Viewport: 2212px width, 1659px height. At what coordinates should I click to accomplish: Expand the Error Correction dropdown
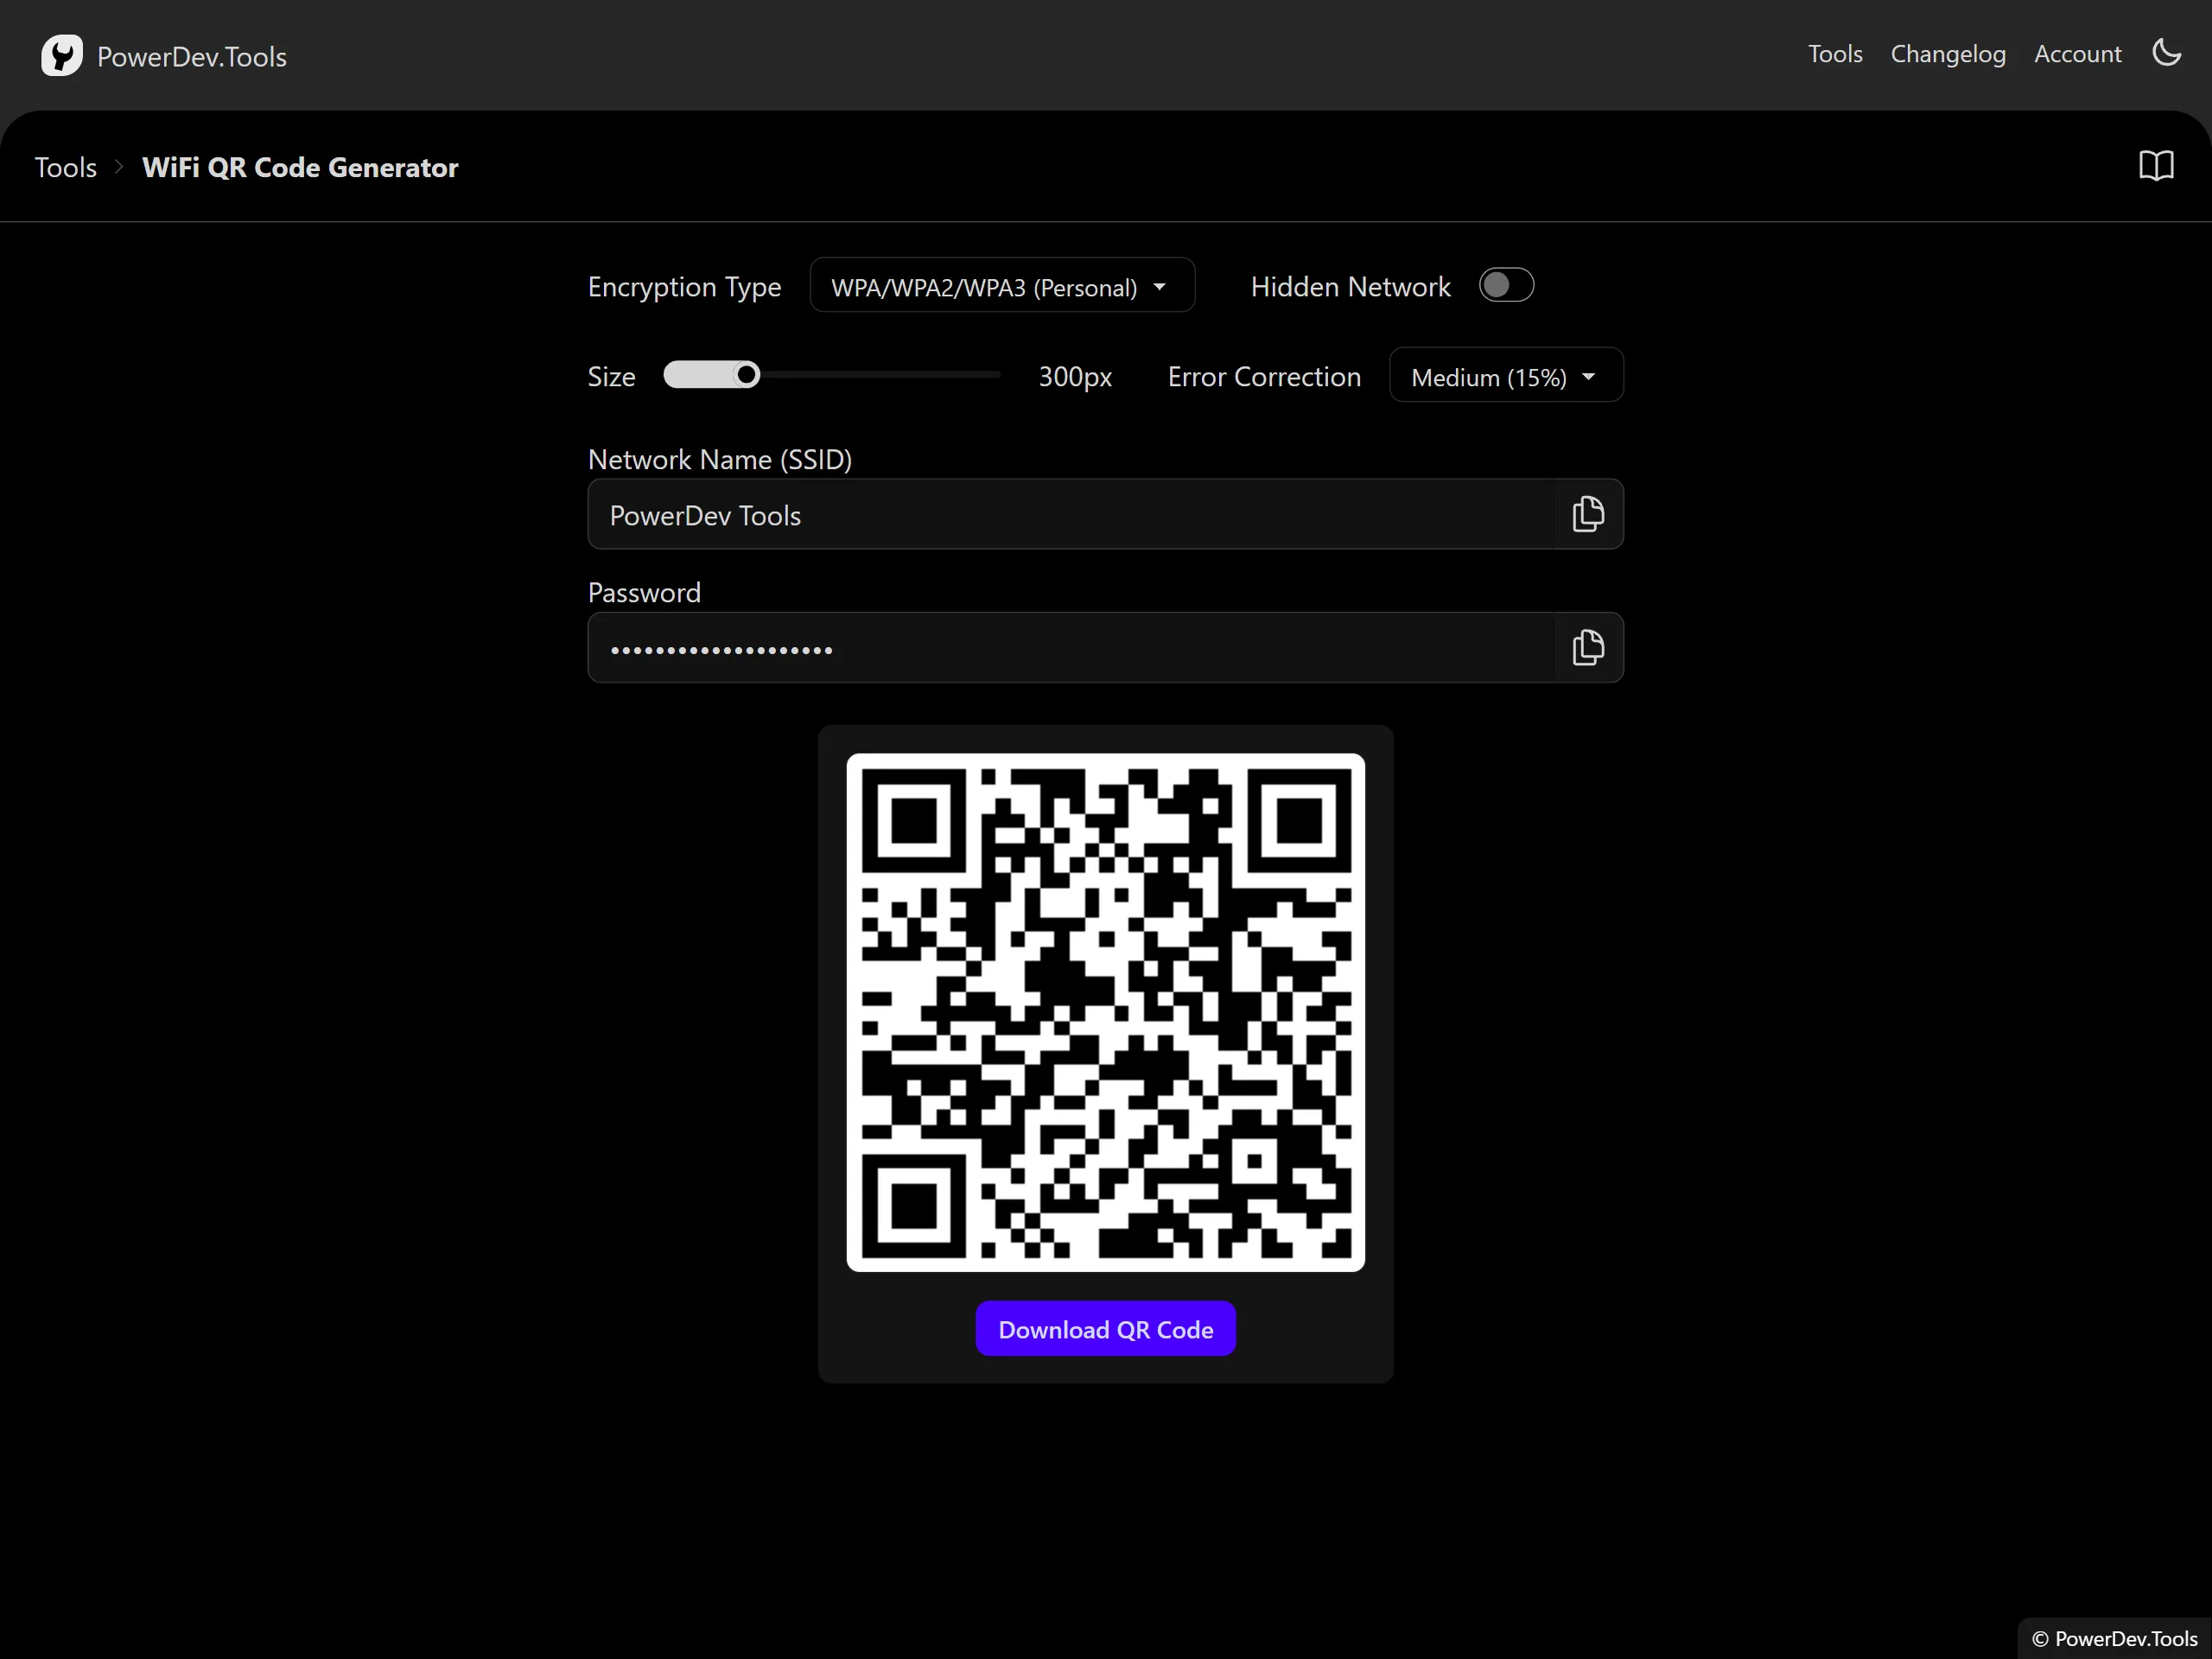click(1505, 377)
